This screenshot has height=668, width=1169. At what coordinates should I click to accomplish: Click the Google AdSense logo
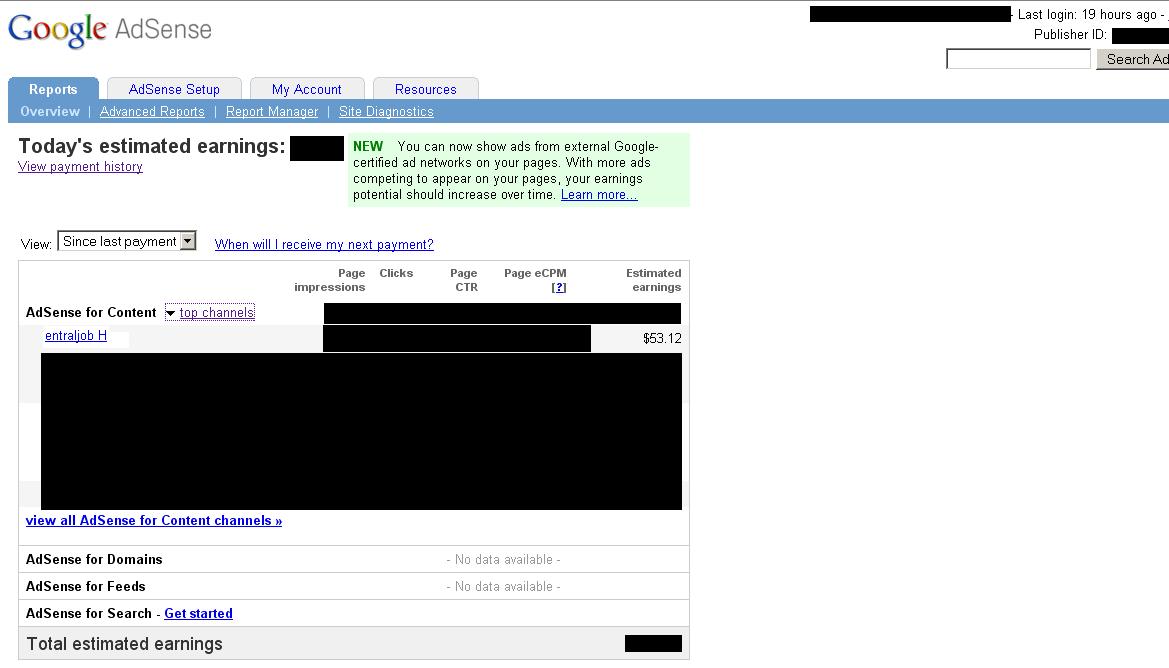110,30
